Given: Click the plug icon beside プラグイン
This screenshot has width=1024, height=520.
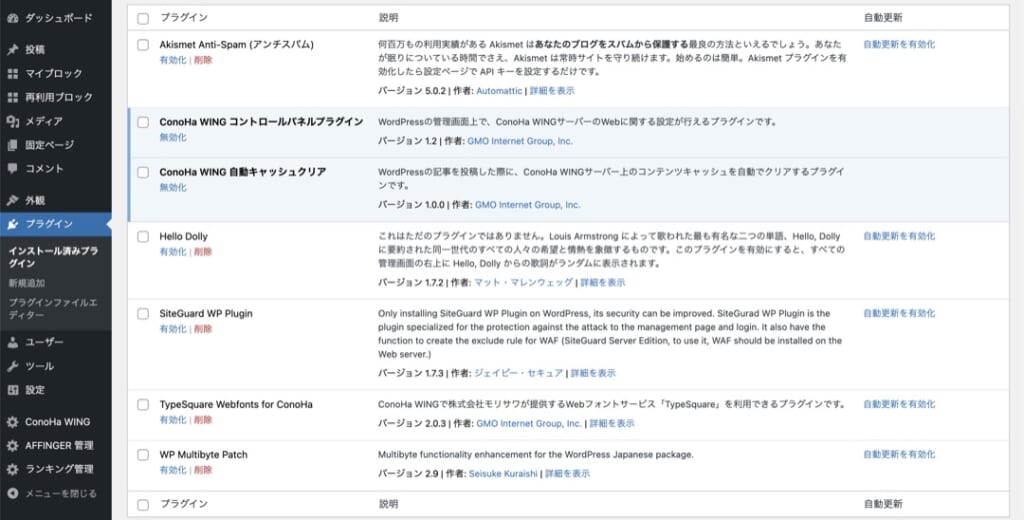Looking at the screenshot, I should (x=12, y=224).
